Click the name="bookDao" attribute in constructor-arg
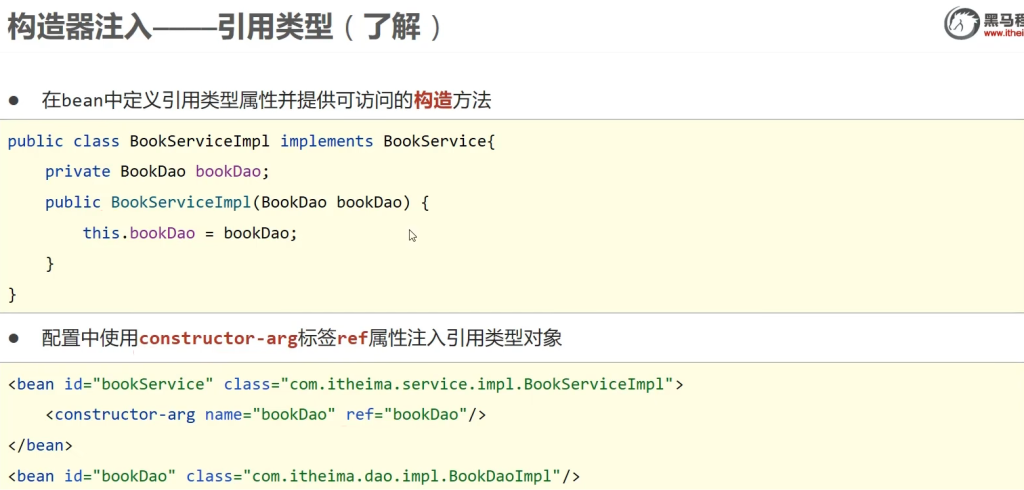1024x490 pixels. [270, 414]
